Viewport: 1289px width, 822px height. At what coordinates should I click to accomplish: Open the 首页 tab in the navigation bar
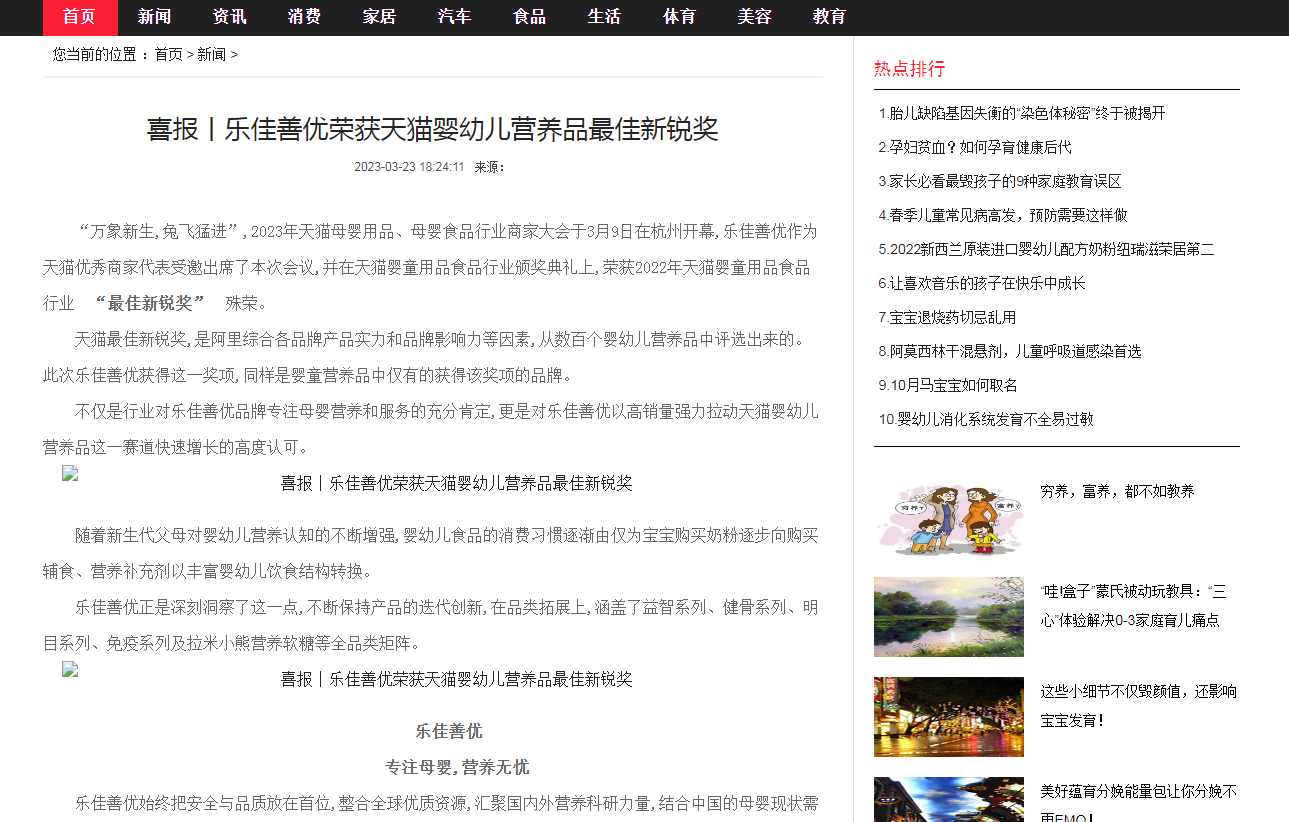tap(80, 17)
